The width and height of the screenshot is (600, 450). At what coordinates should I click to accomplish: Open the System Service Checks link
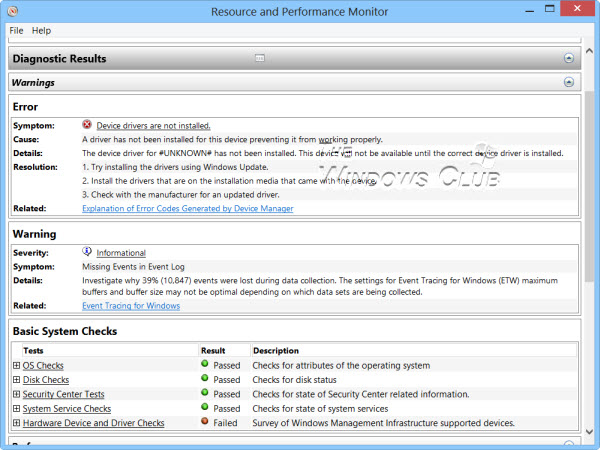click(67, 408)
